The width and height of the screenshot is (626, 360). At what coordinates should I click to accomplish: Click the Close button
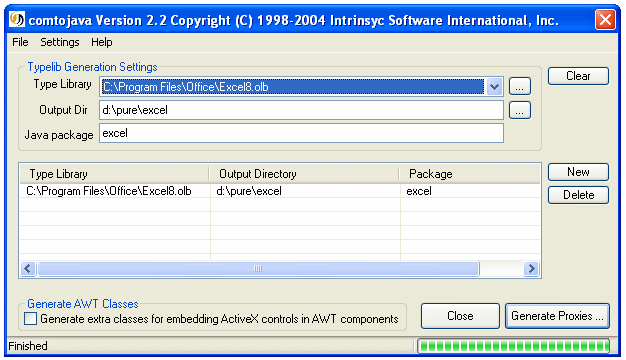[460, 316]
